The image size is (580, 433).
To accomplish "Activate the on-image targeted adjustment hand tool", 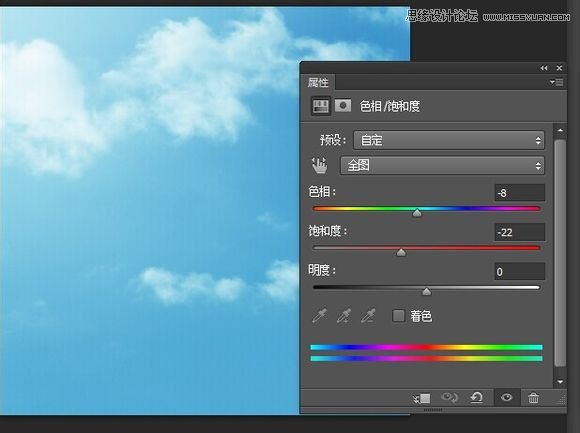I will (319, 166).
